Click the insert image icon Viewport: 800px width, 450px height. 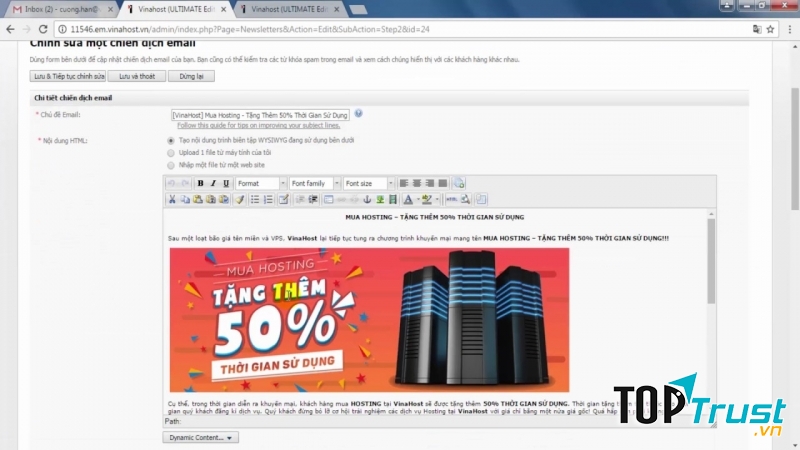(380, 199)
